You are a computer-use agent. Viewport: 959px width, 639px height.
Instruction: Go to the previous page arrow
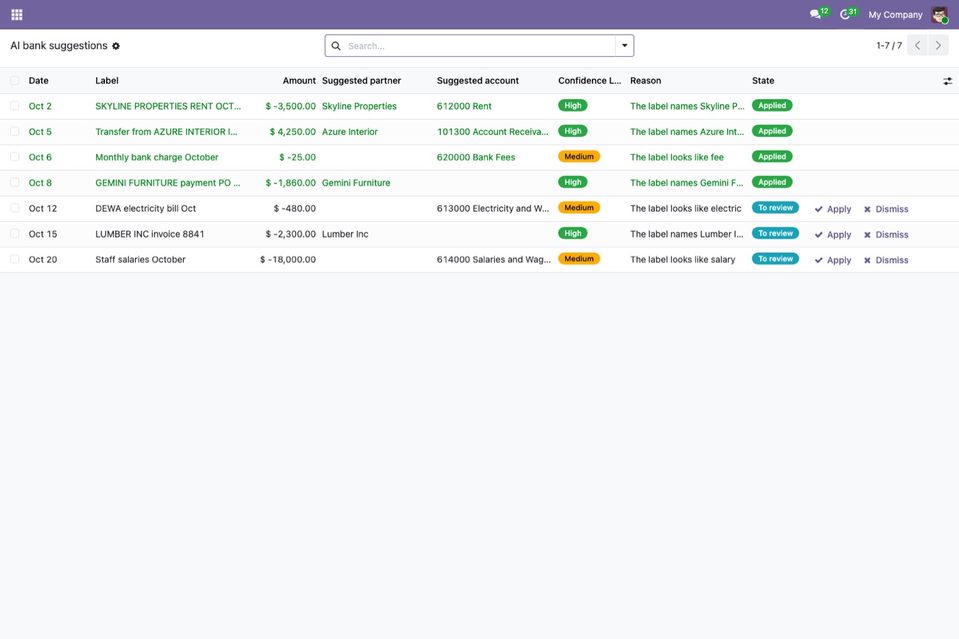[x=917, y=45]
